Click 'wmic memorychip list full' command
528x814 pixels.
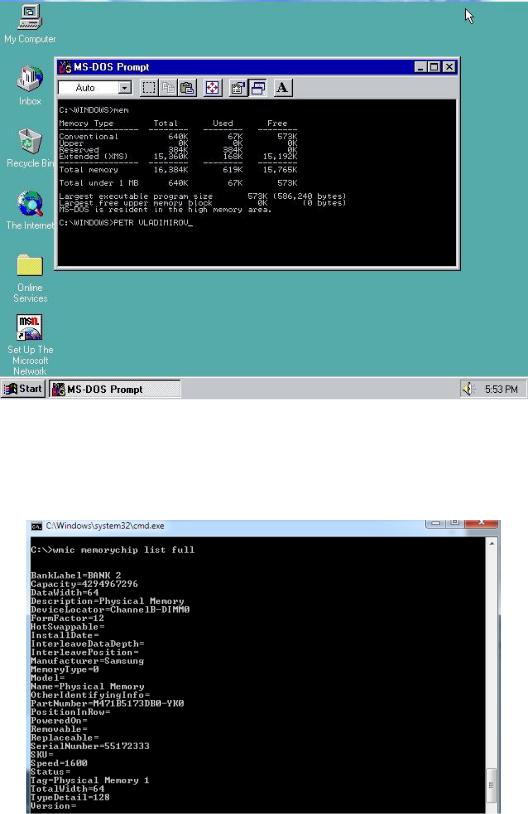(x=124, y=550)
